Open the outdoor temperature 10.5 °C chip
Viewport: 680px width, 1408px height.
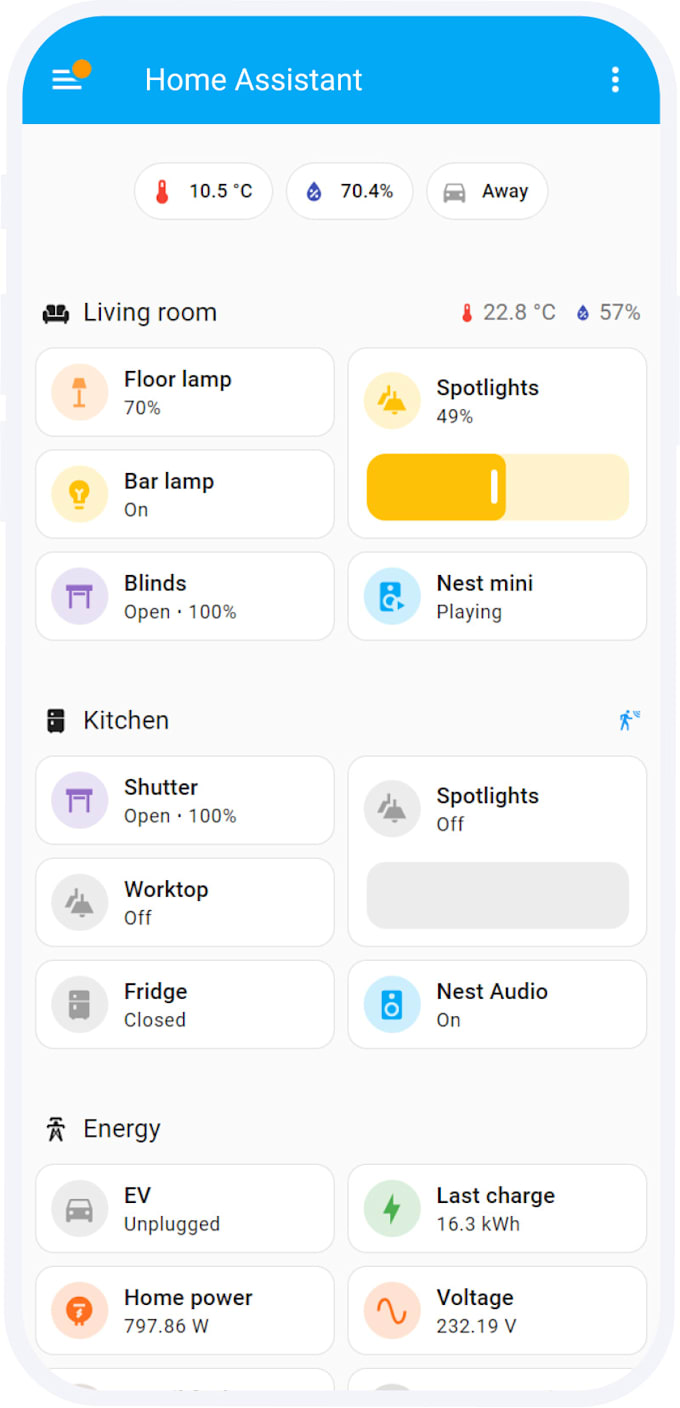point(204,191)
